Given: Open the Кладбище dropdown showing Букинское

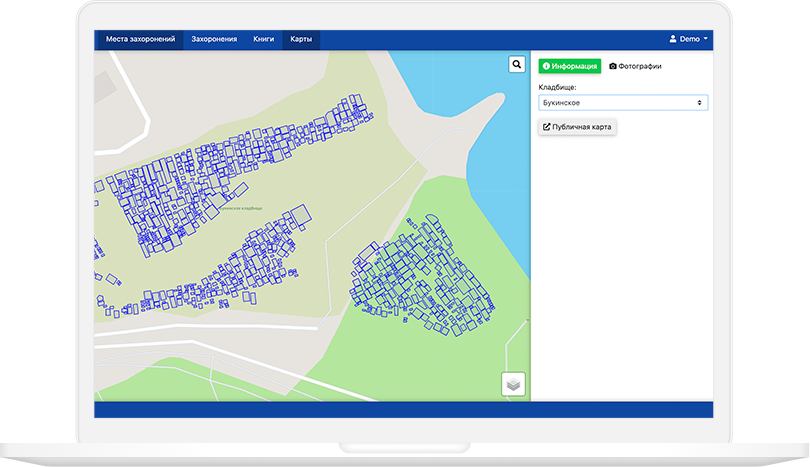Looking at the screenshot, I should click(623, 103).
